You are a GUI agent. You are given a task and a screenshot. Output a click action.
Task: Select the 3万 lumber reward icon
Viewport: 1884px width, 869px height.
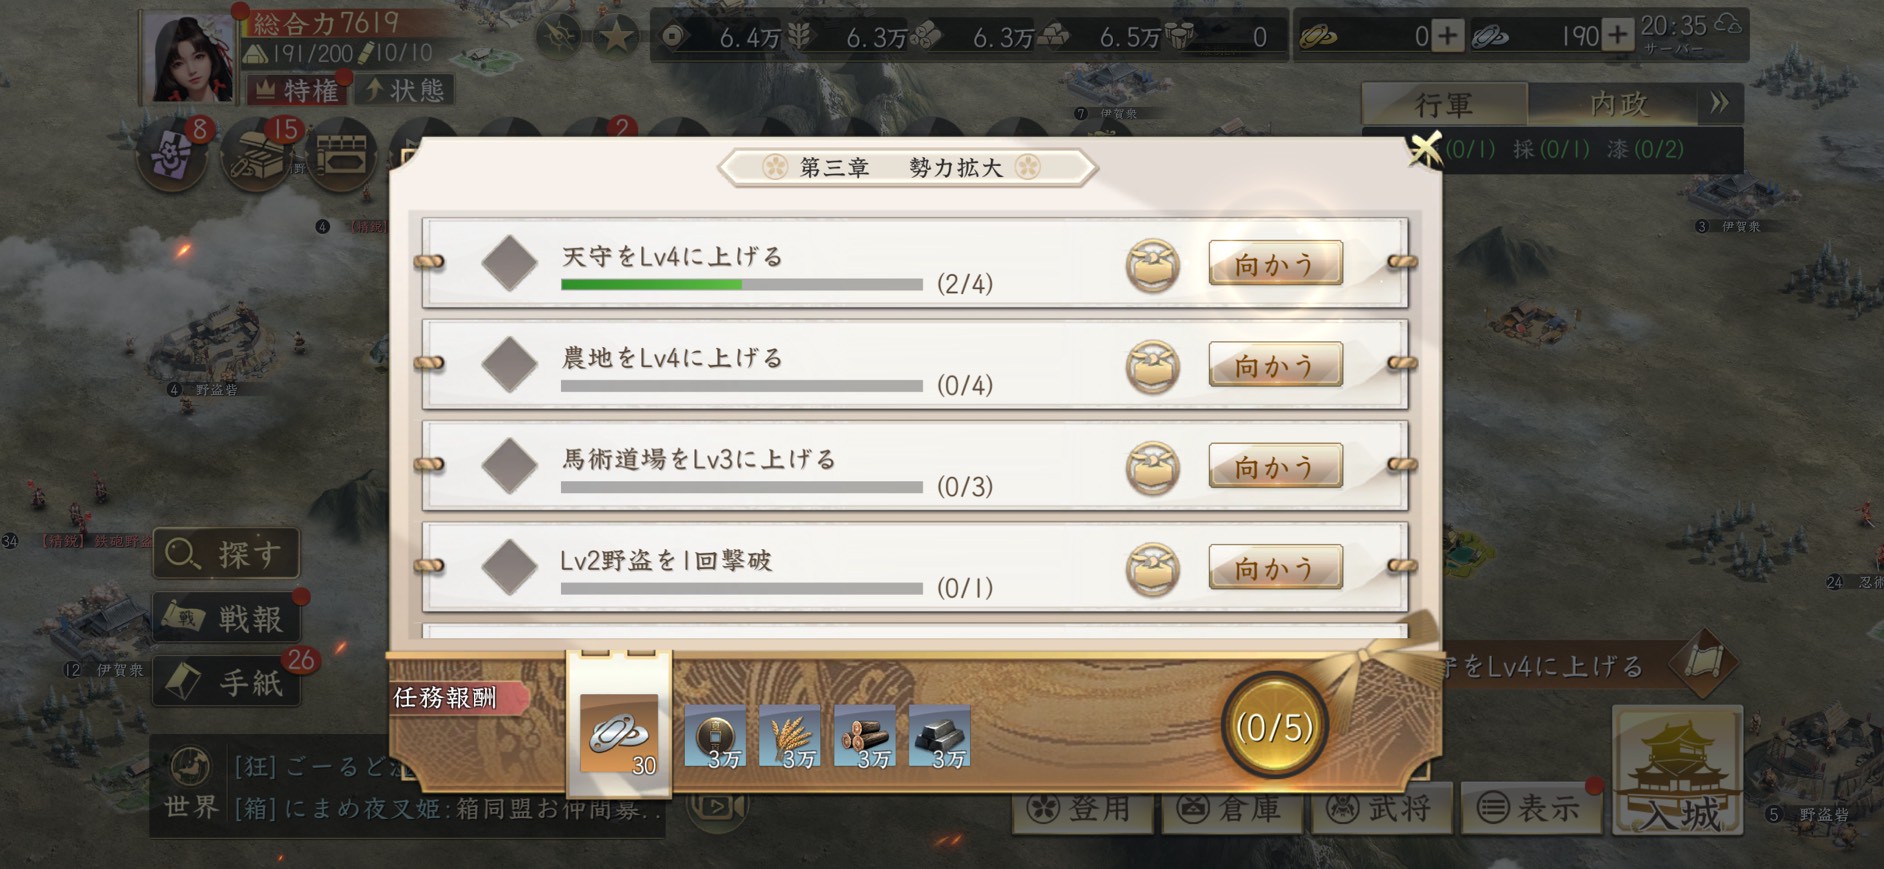point(864,737)
